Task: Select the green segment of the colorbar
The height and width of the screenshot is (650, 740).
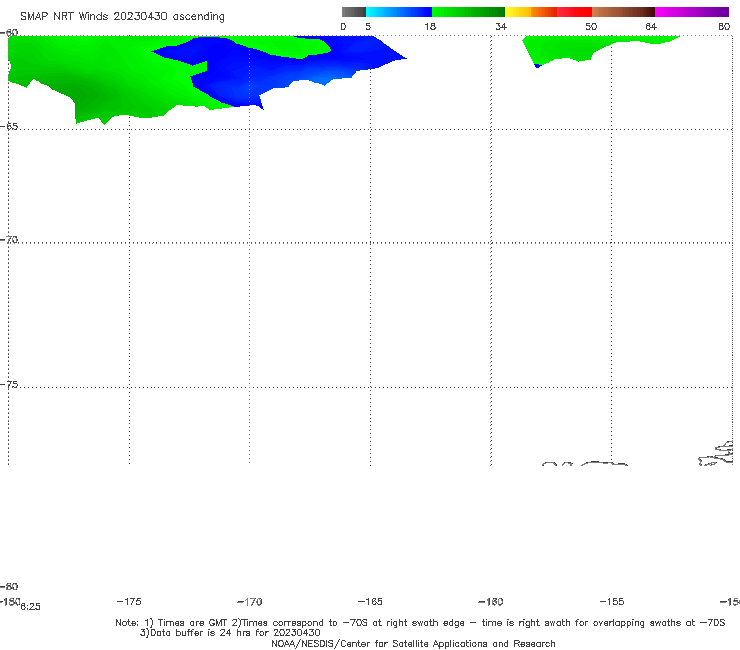Action: 468,12
